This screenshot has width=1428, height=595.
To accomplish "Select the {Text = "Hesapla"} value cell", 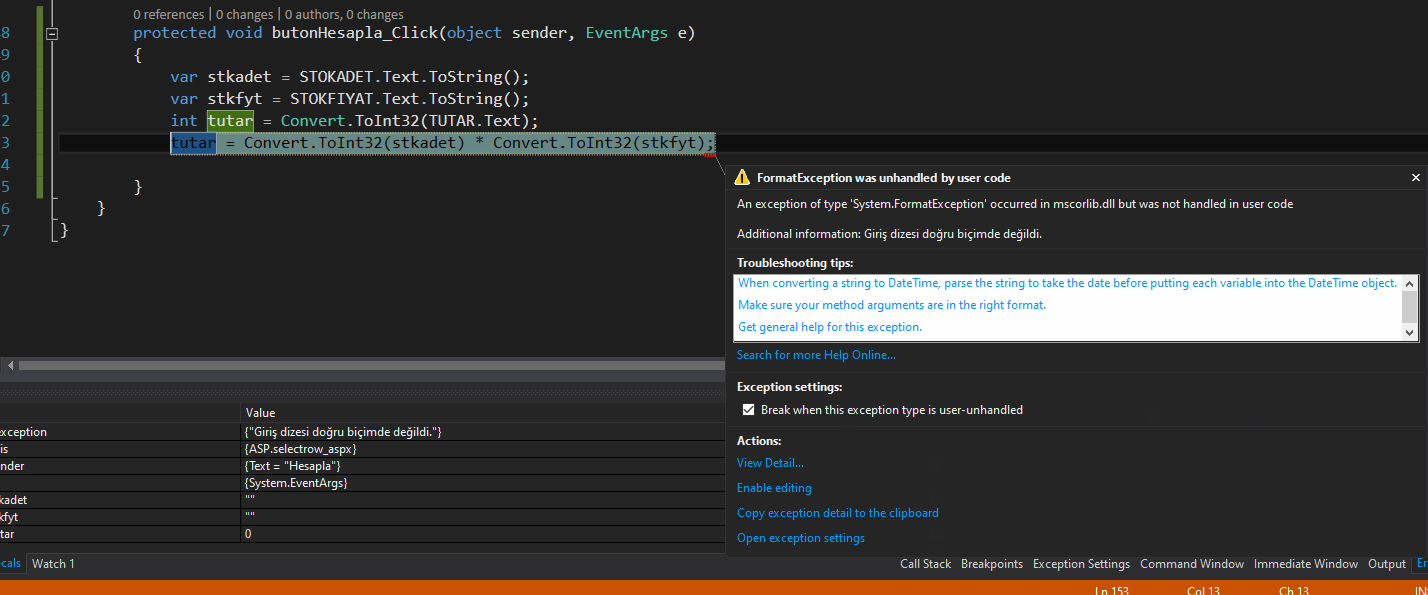I will [482, 466].
